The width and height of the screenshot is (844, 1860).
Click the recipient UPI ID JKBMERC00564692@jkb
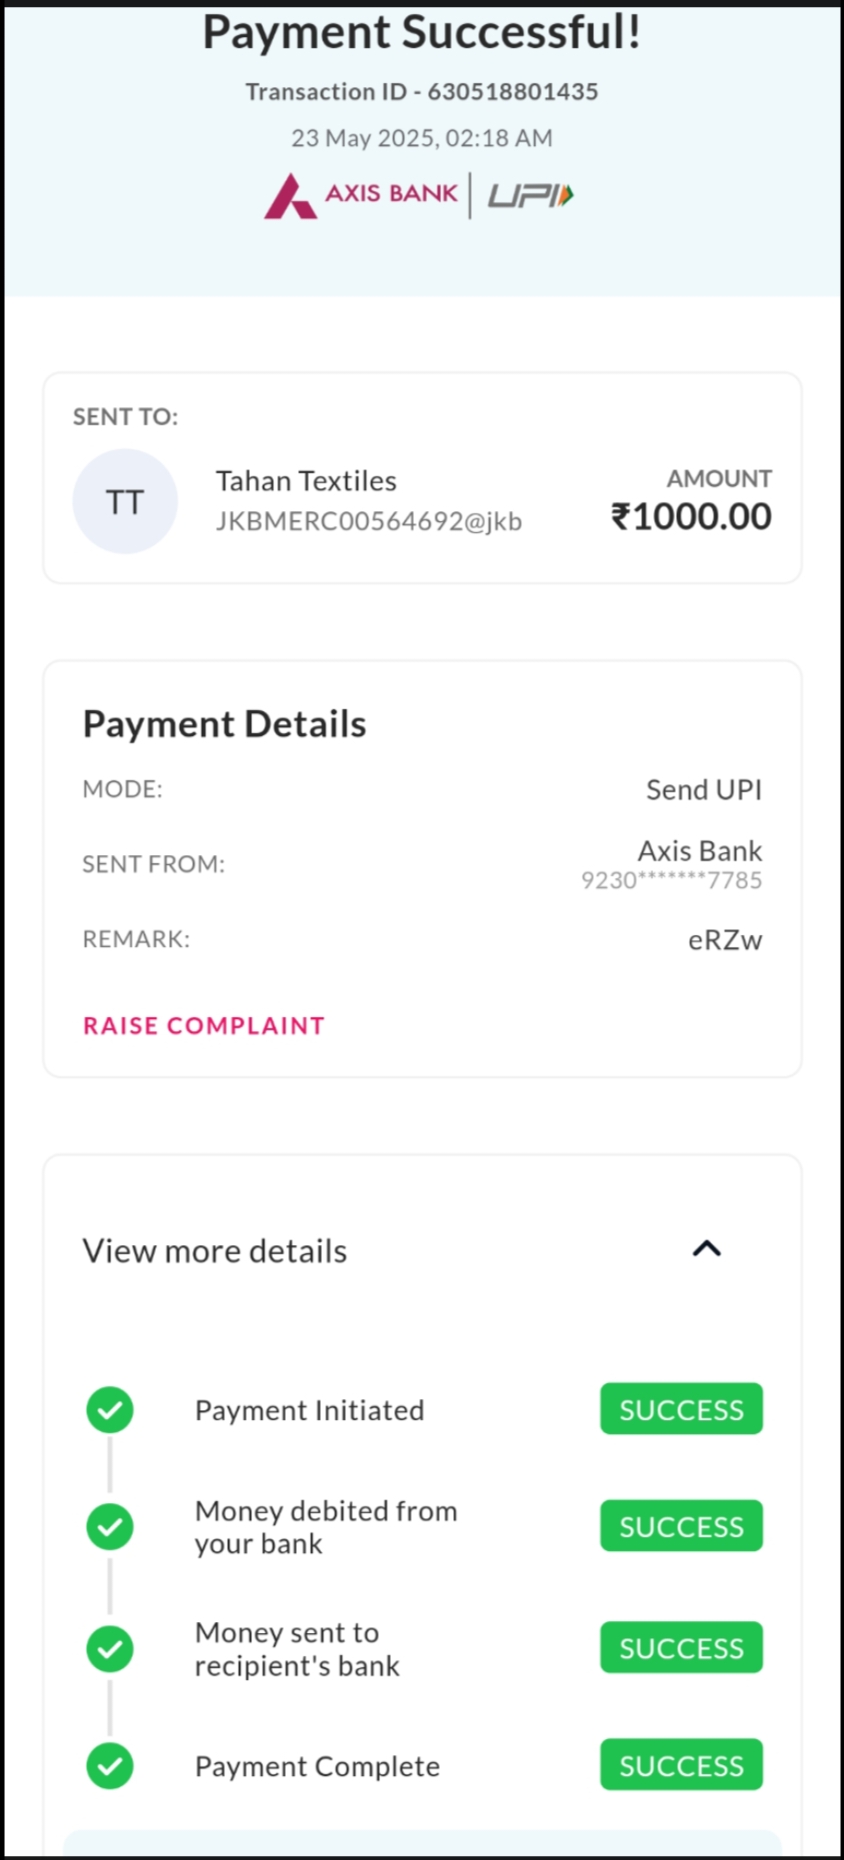tap(369, 521)
